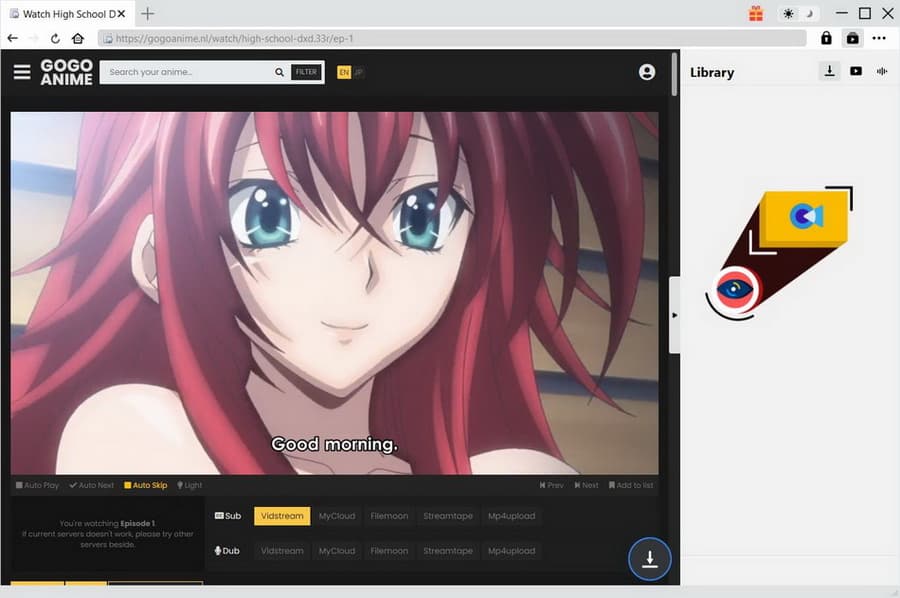The image size is (900, 598).
Task: Disable the Auto Skip option
Action: coord(145,485)
